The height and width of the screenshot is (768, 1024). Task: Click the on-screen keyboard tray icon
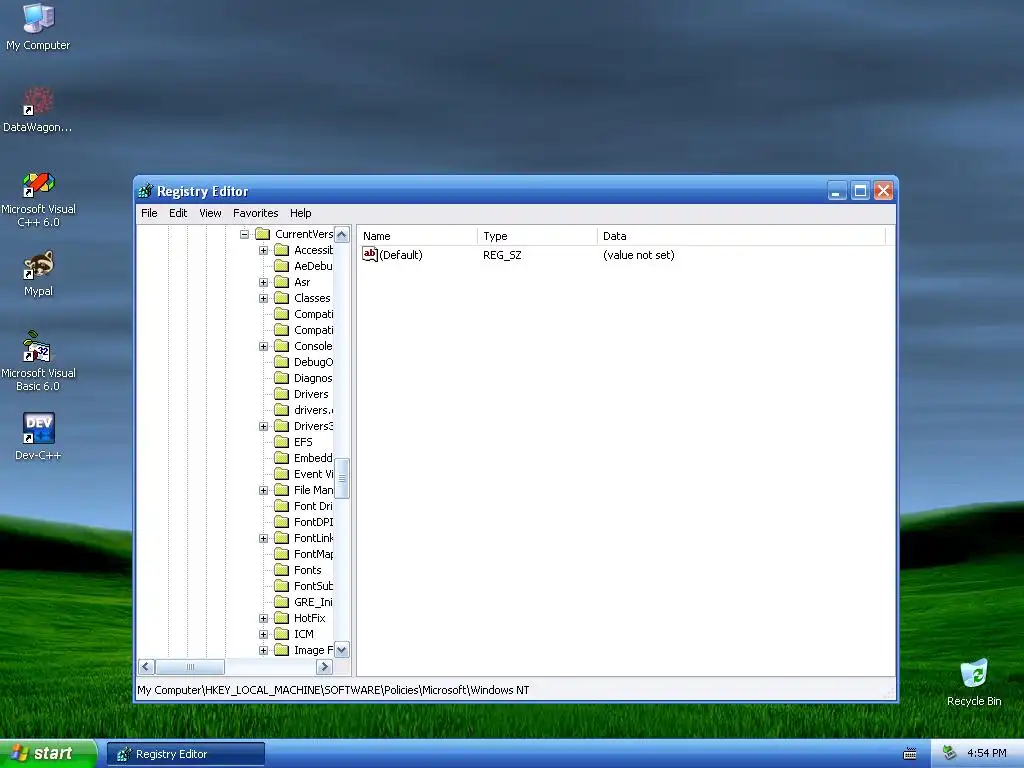click(910, 754)
